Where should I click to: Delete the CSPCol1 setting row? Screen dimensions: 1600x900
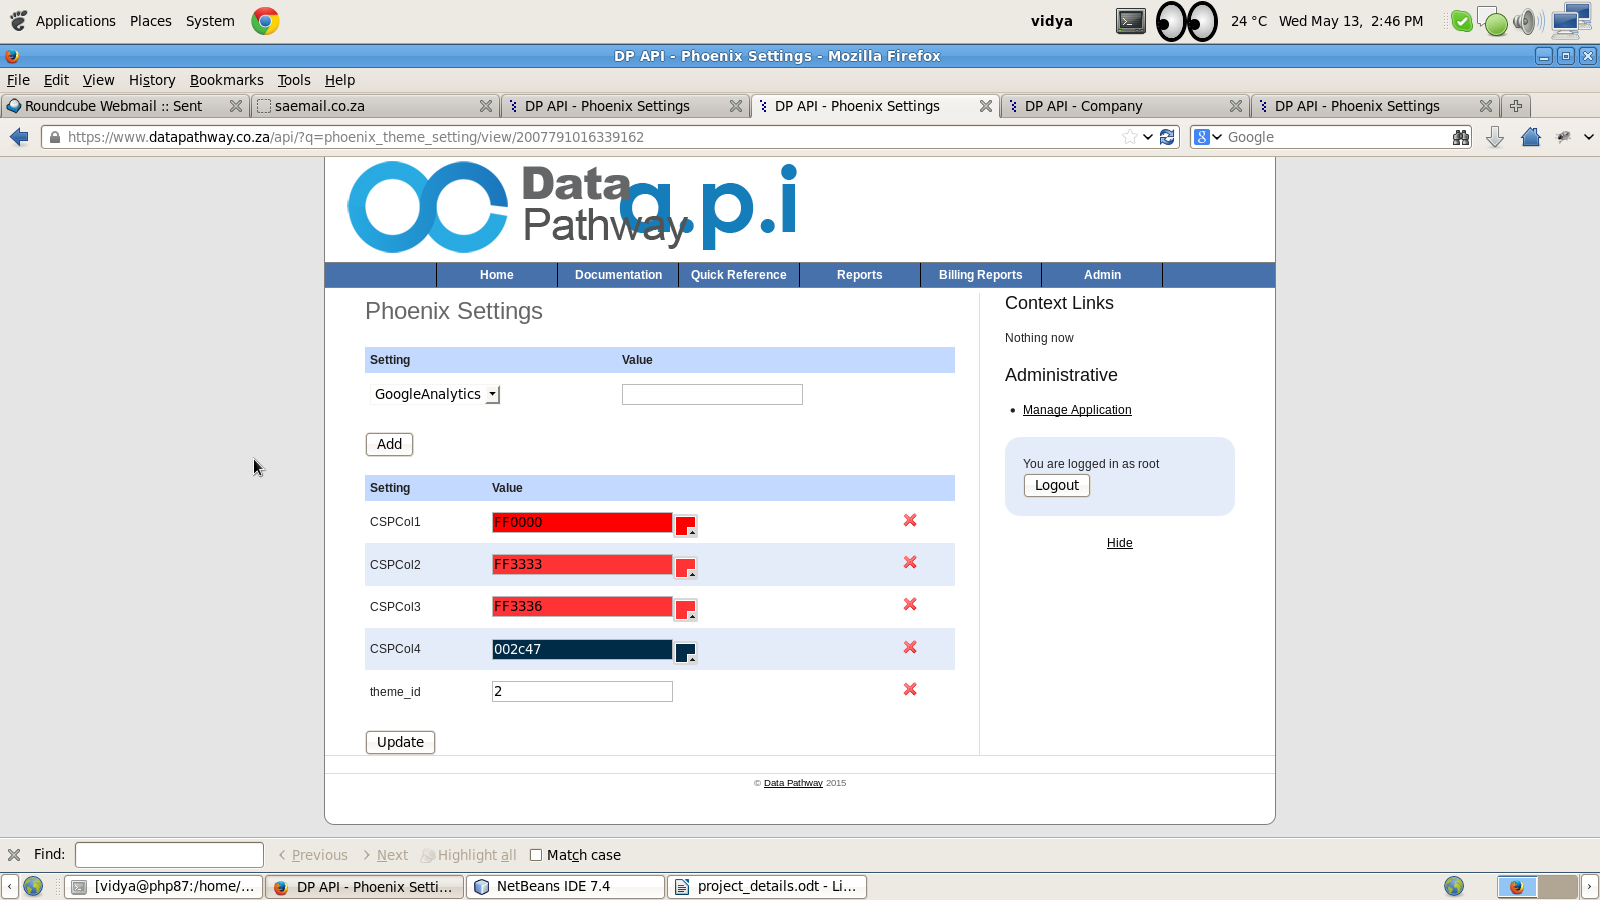click(x=910, y=520)
